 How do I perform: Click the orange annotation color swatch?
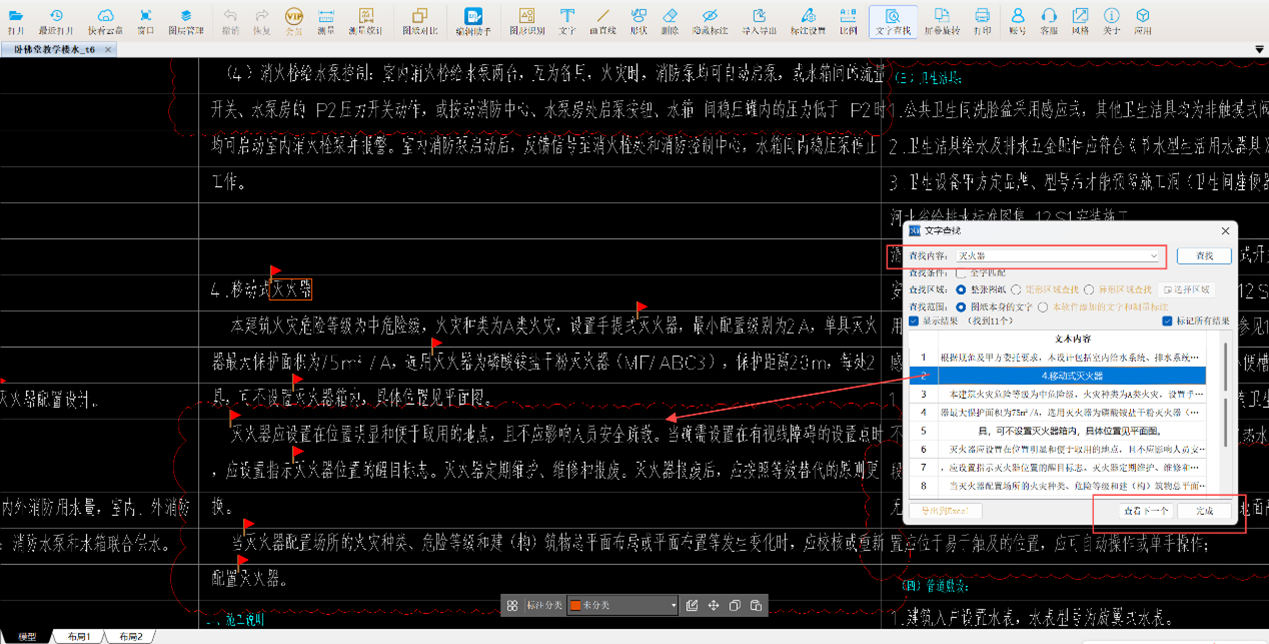pos(575,606)
